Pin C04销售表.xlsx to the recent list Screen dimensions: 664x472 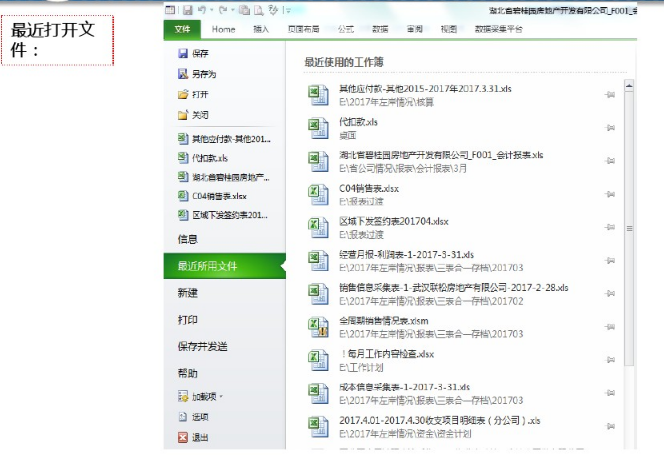pos(609,193)
